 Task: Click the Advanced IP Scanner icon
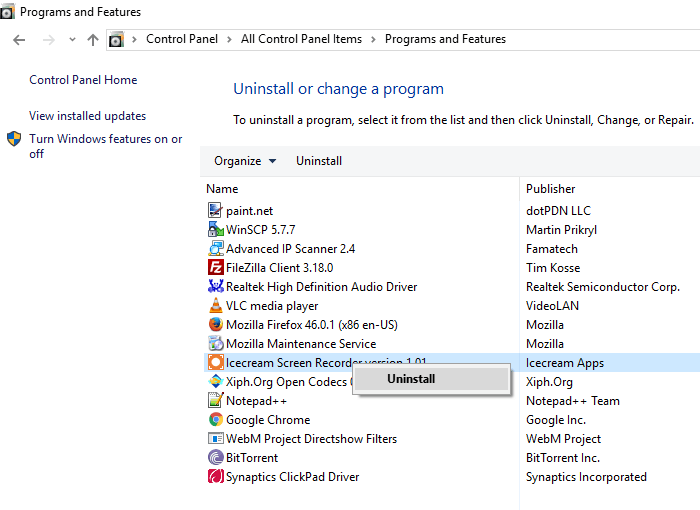215,248
